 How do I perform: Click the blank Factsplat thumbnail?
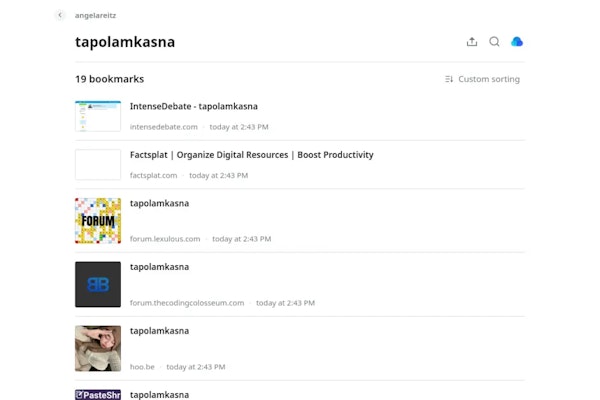(98, 165)
